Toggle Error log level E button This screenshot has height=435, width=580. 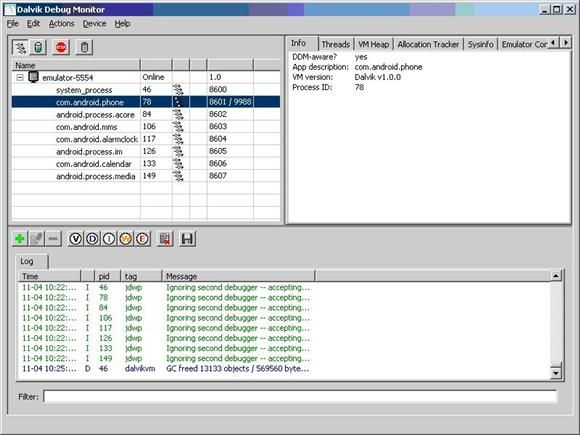coord(142,239)
